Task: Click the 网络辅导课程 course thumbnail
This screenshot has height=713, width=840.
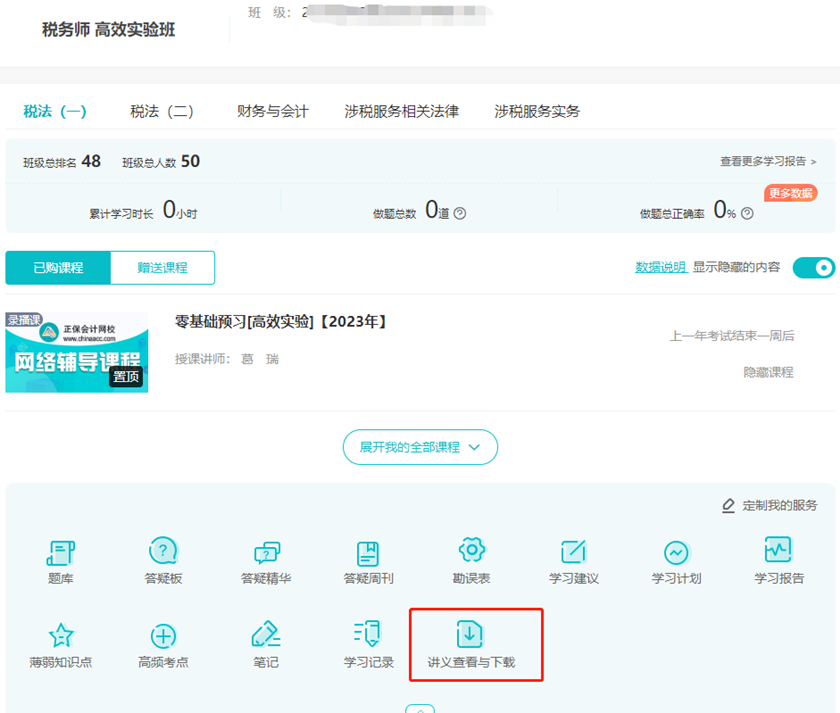Action: coord(77,352)
